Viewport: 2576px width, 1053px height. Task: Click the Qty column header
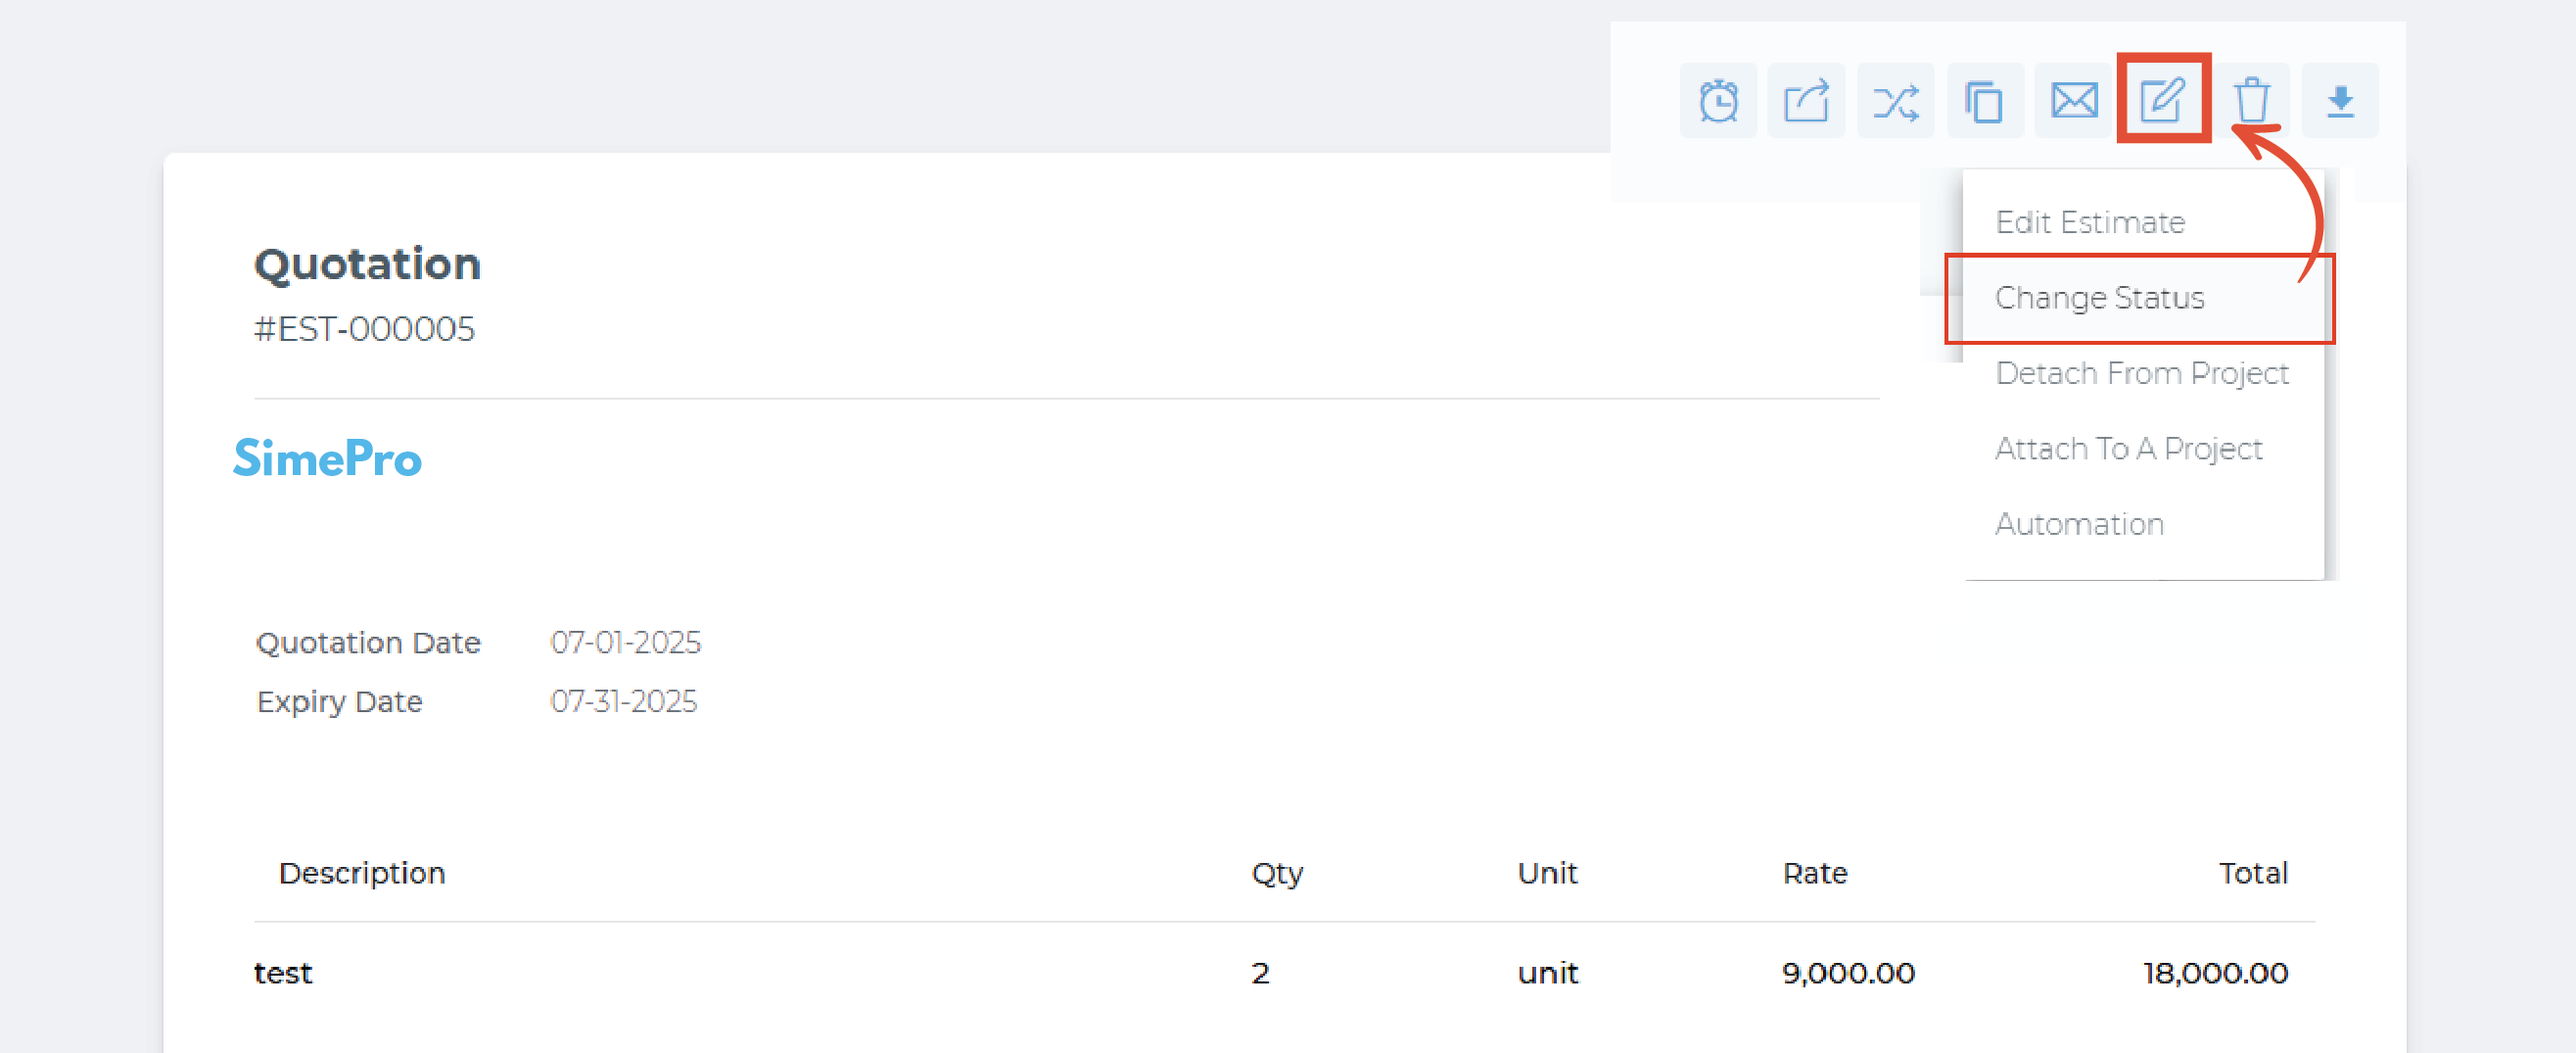[x=1277, y=874]
